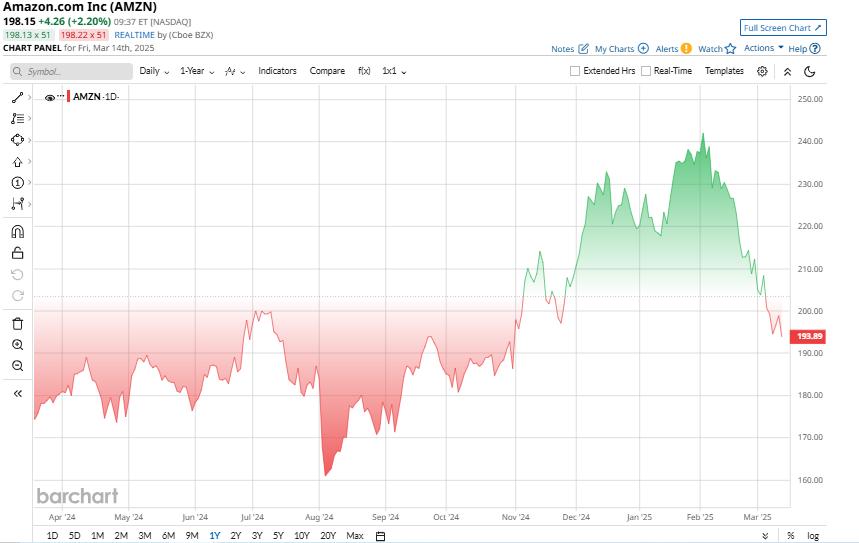Open the Notes link
Viewport: 859px width, 543px height.
[562, 49]
